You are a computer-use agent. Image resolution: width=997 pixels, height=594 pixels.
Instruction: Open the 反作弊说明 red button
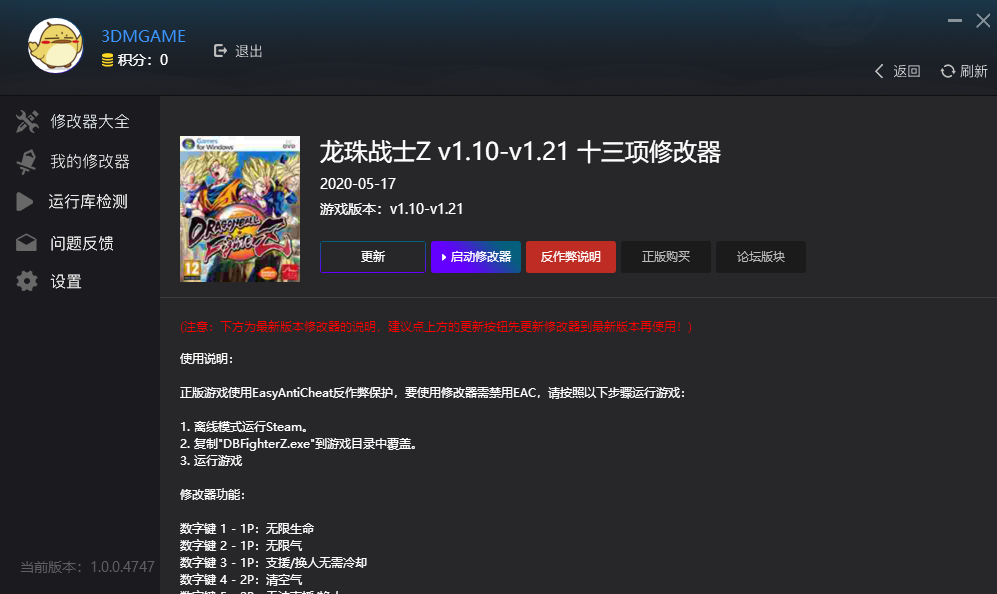570,257
